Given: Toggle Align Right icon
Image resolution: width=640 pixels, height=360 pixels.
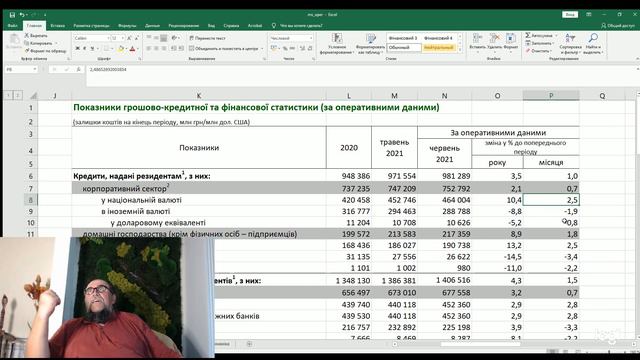Looking at the screenshot, I should (164, 49).
